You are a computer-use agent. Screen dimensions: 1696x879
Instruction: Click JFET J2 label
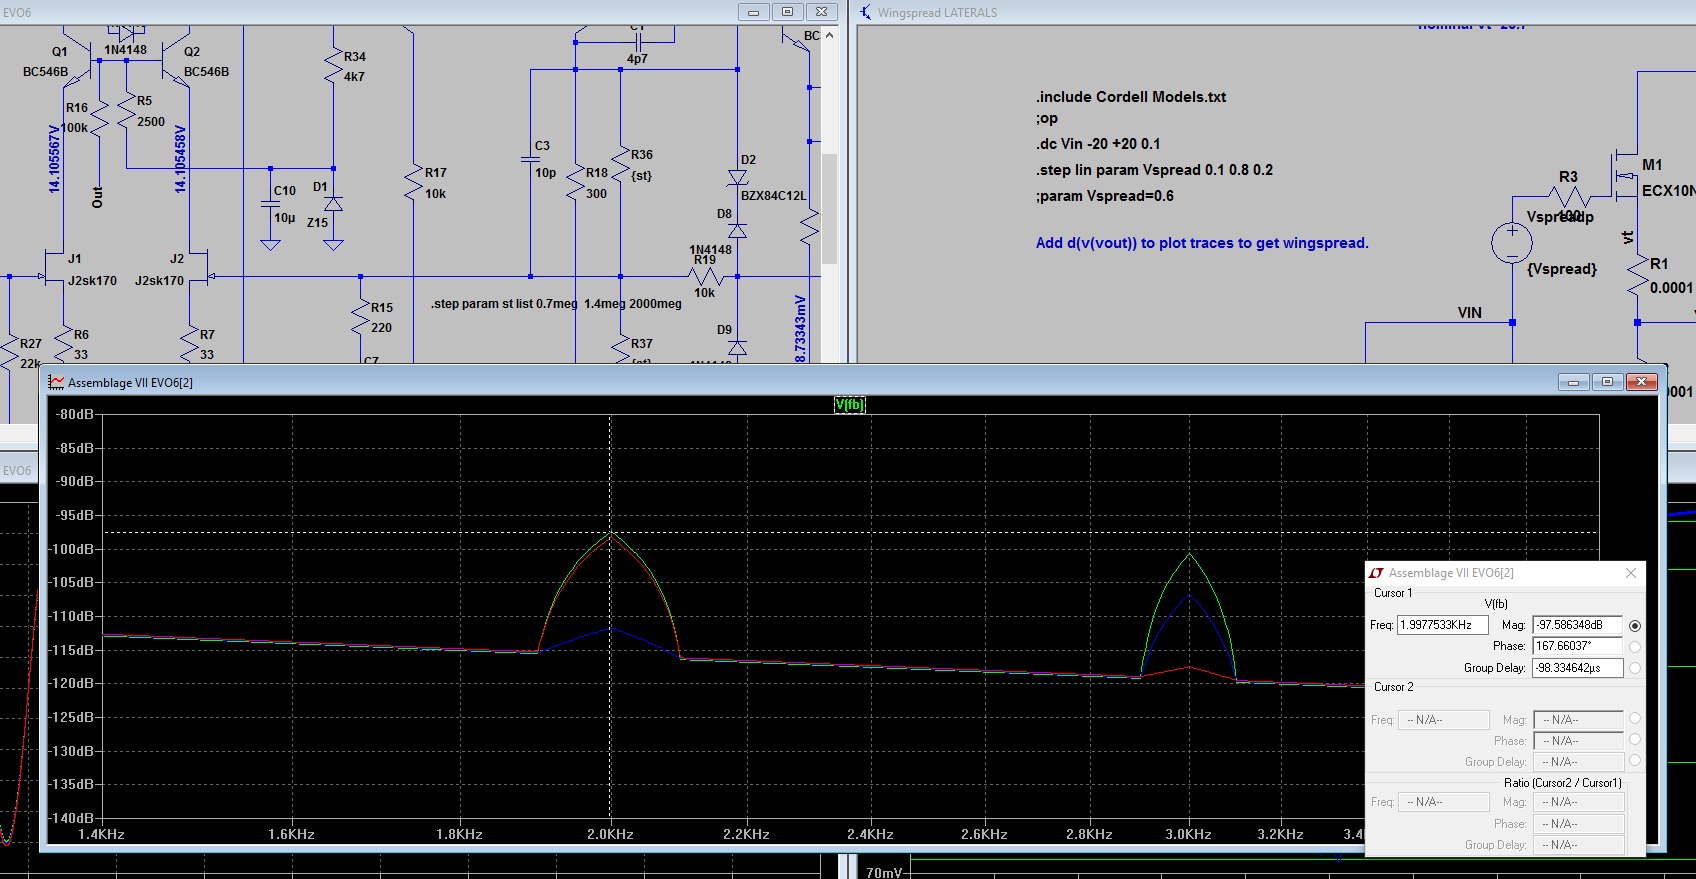tap(177, 258)
